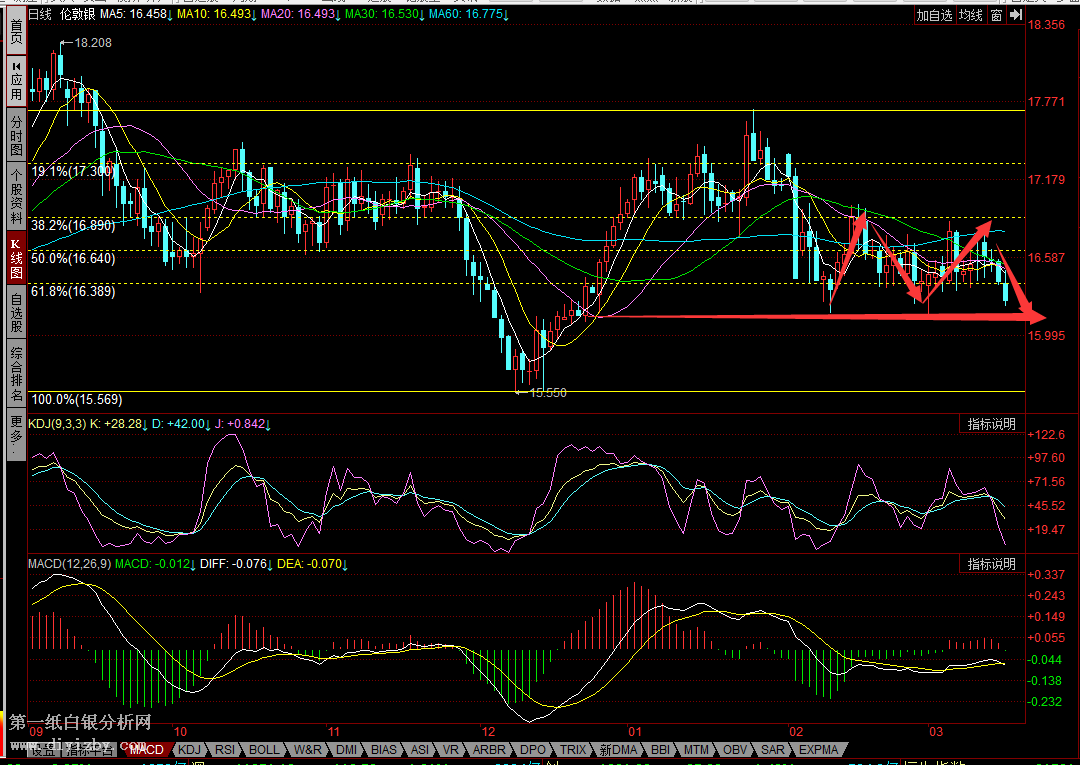
Task: Open the 首页 home sidebar tab
Action: 16,32
